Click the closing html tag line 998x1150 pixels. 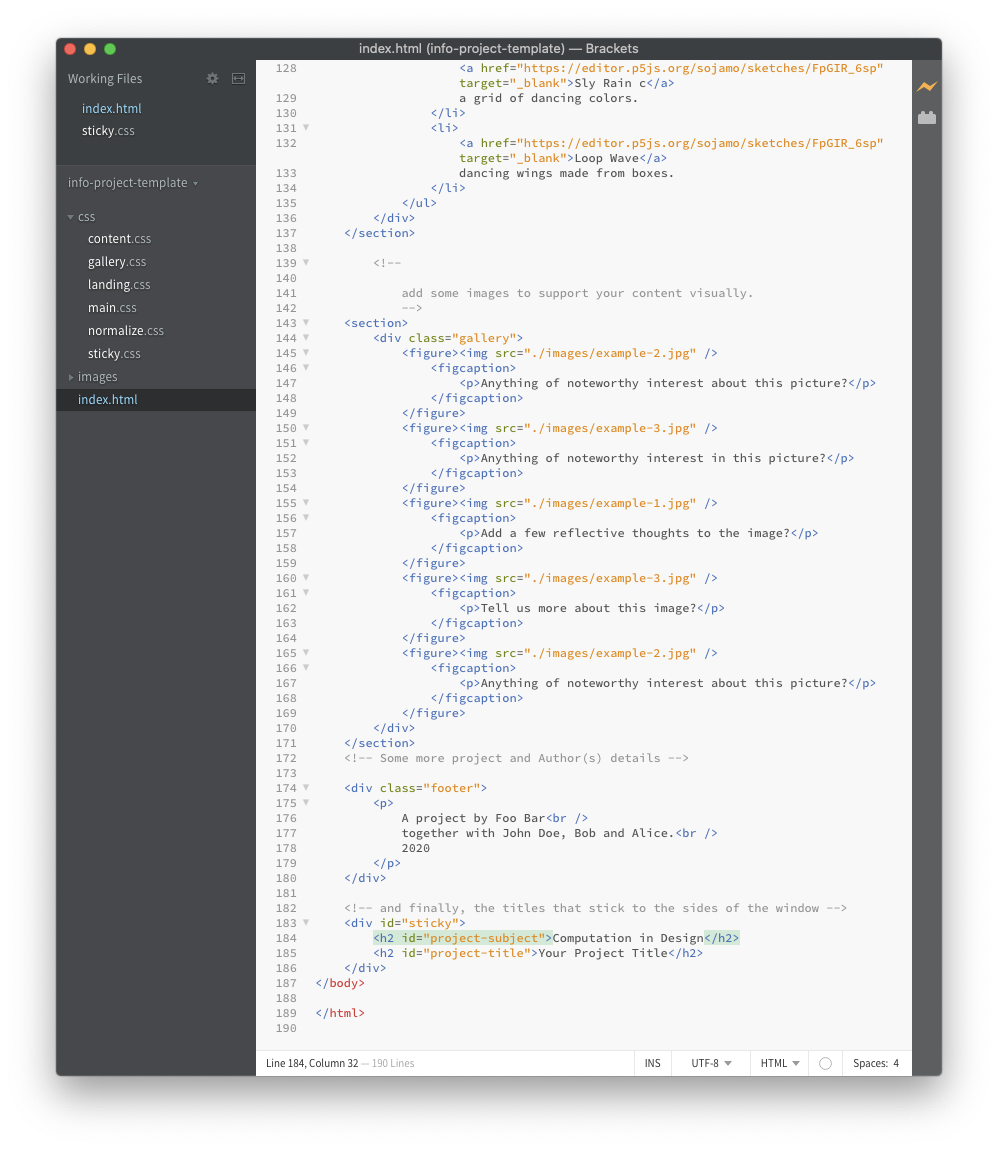click(340, 1013)
